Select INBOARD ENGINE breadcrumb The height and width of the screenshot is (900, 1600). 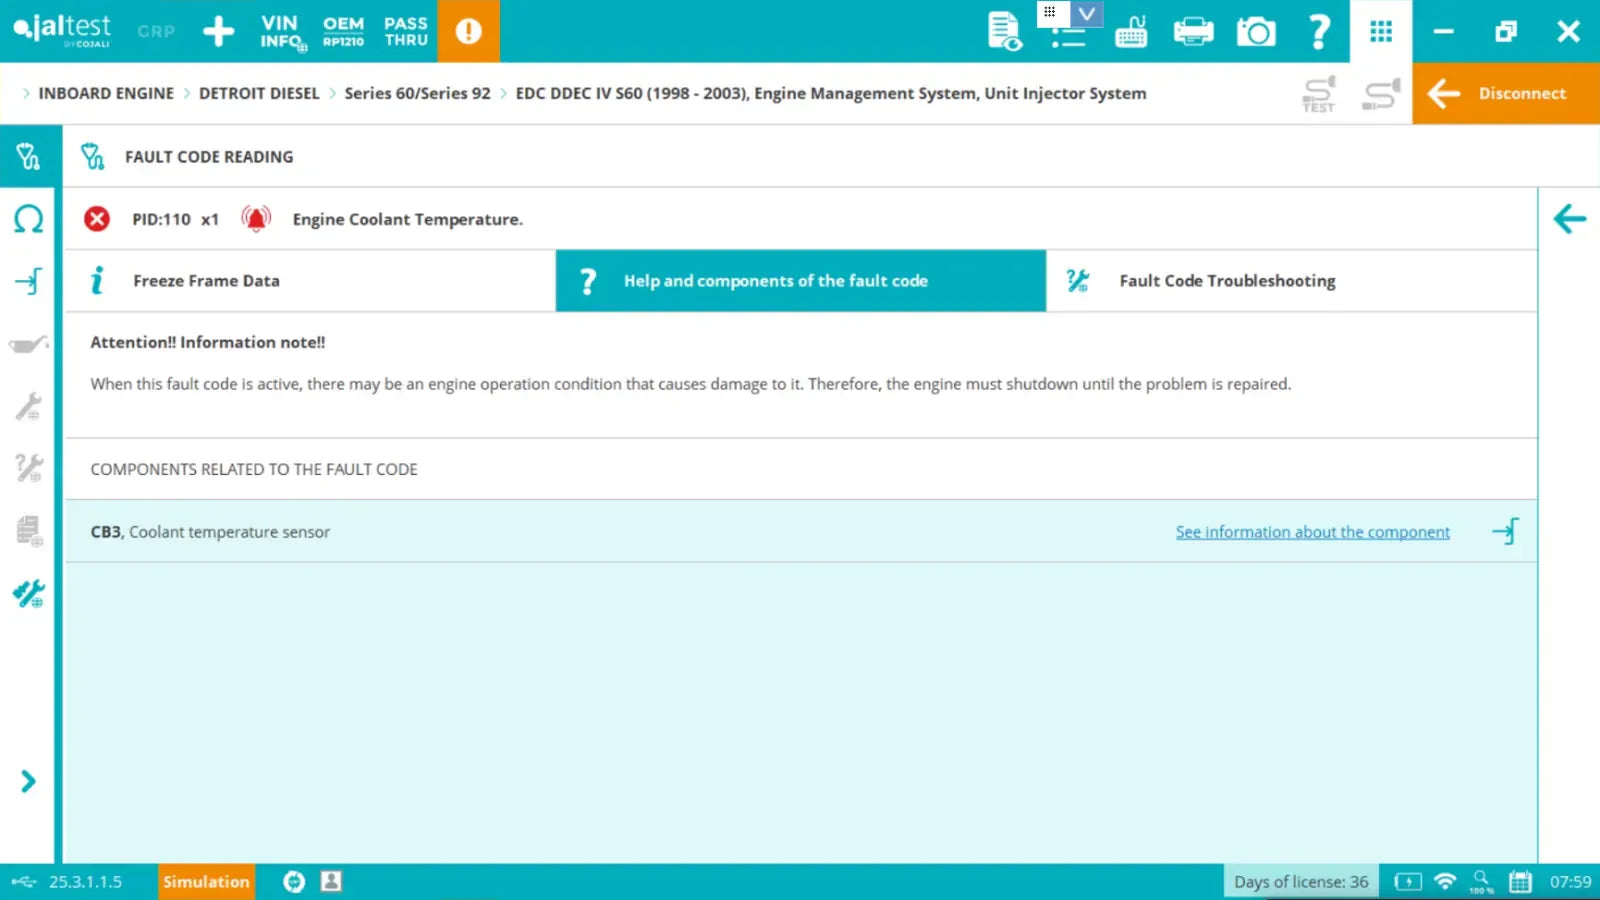click(106, 93)
